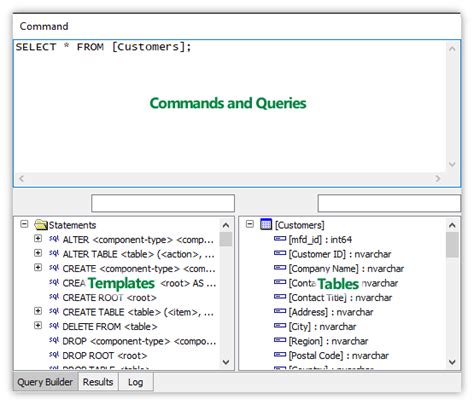Select 'CREATE ROOT <root>' template text

[109, 297]
